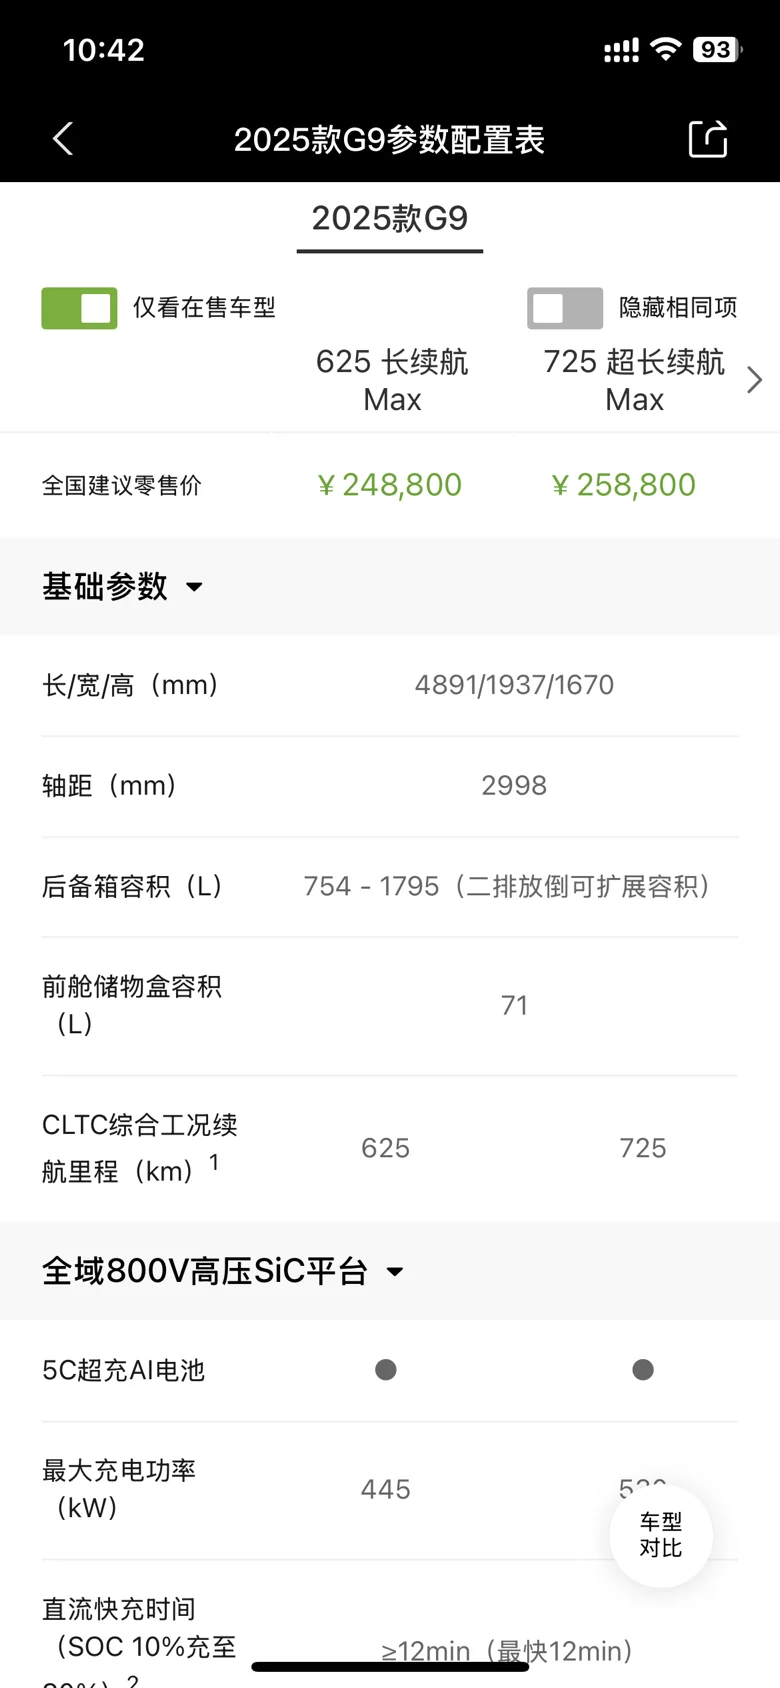The height and width of the screenshot is (1688, 780).
Task: Disable the 仅看在售车型 switch
Action: pos(79,308)
